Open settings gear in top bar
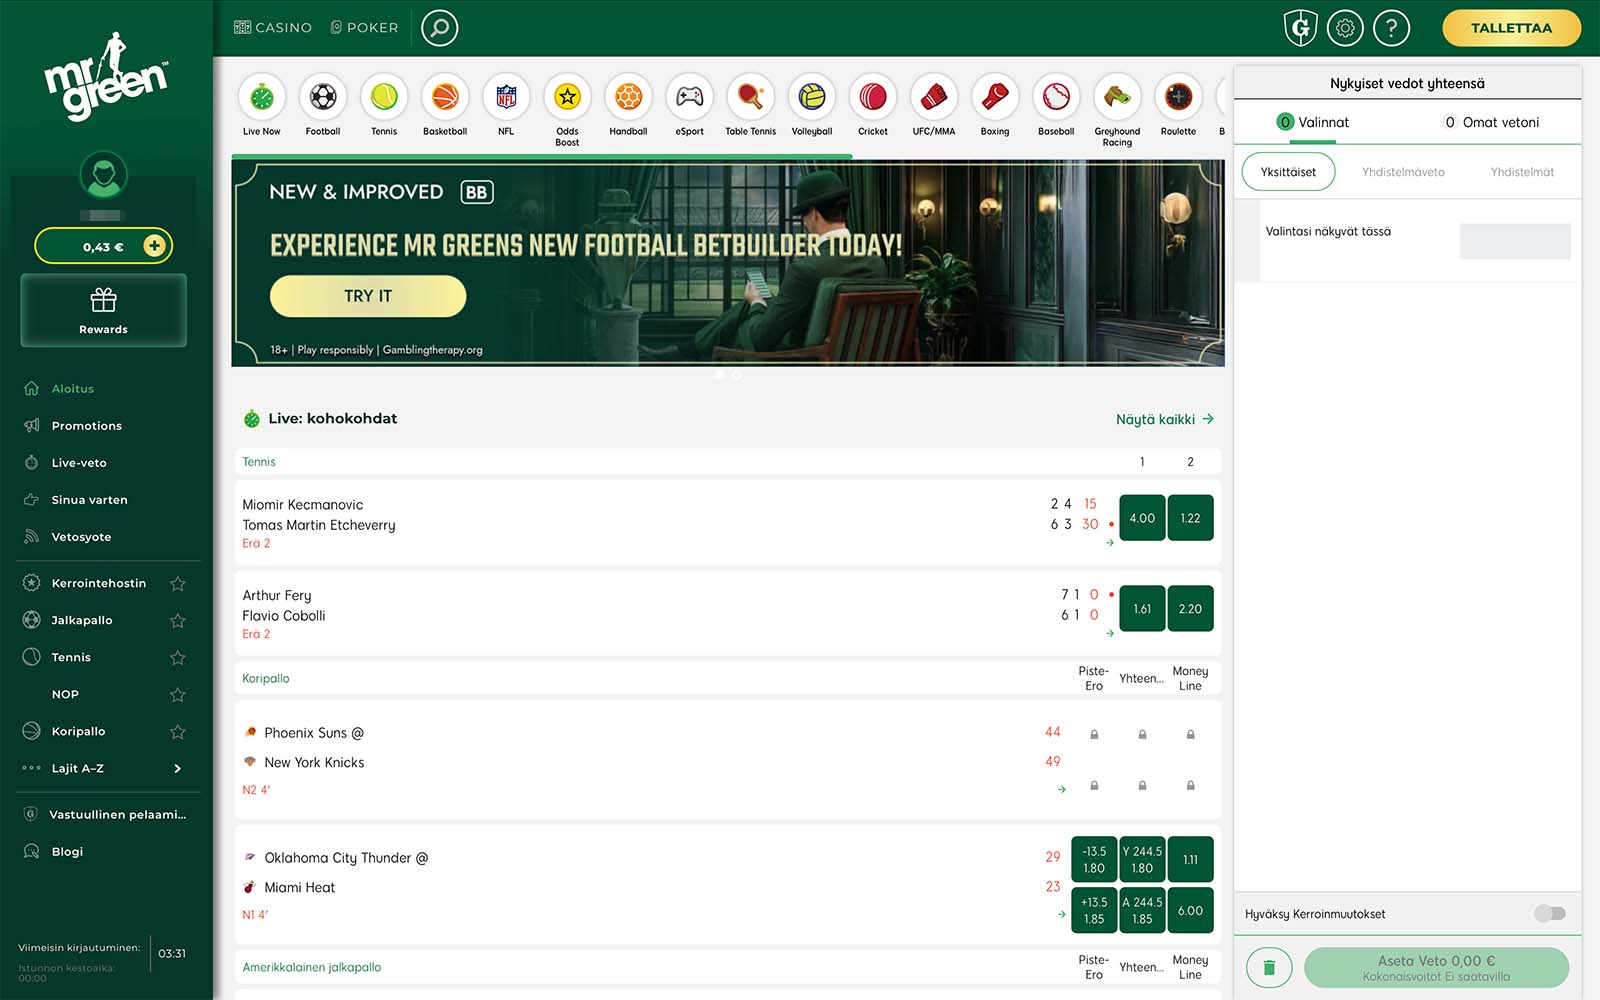The width and height of the screenshot is (1600, 1000). coord(1345,28)
